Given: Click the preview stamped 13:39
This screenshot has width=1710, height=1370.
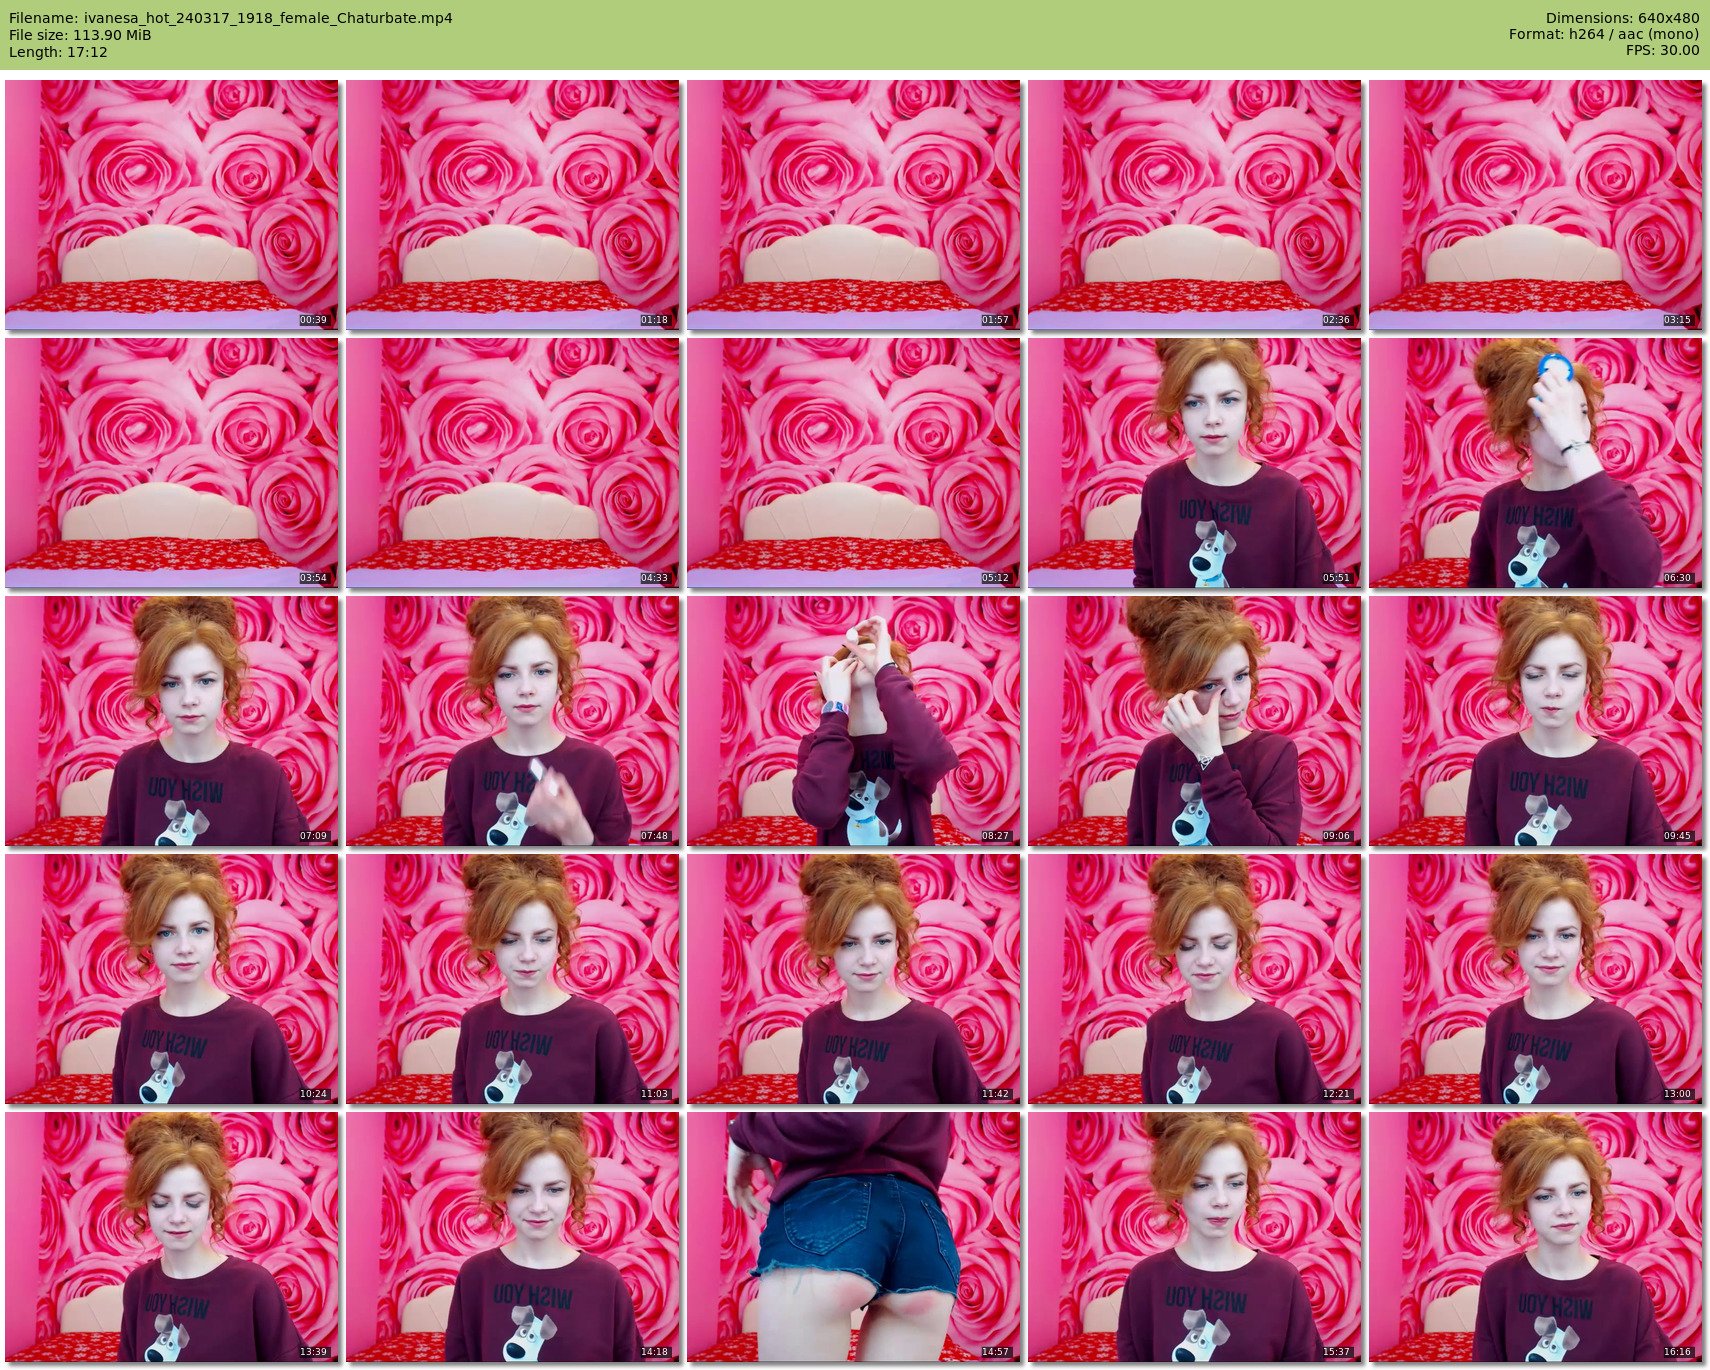Looking at the screenshot, I should pyautogui.click(x=172, y=1237).
